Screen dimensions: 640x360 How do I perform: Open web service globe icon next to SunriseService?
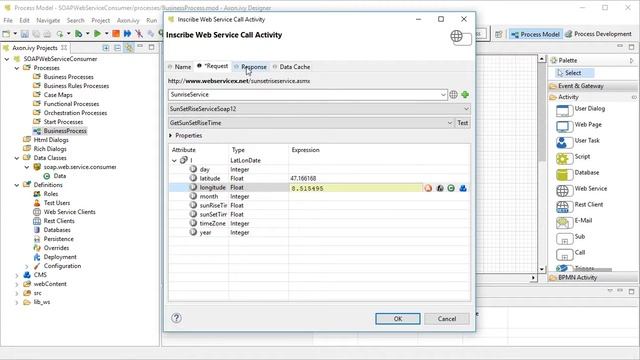point(453,95)
